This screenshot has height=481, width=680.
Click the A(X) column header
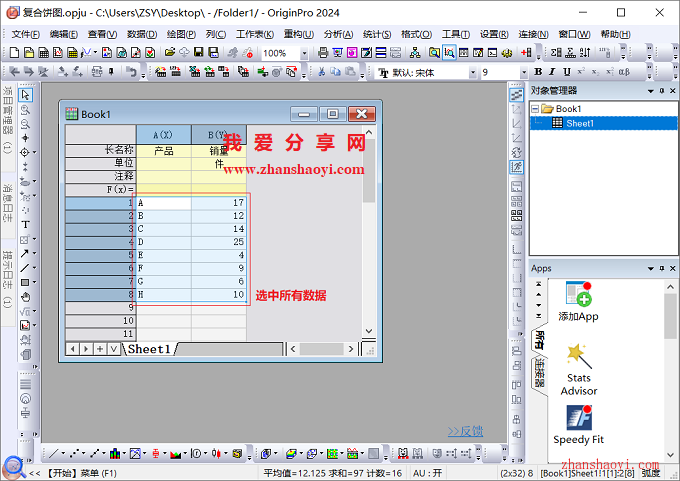(x=163, y=135)
